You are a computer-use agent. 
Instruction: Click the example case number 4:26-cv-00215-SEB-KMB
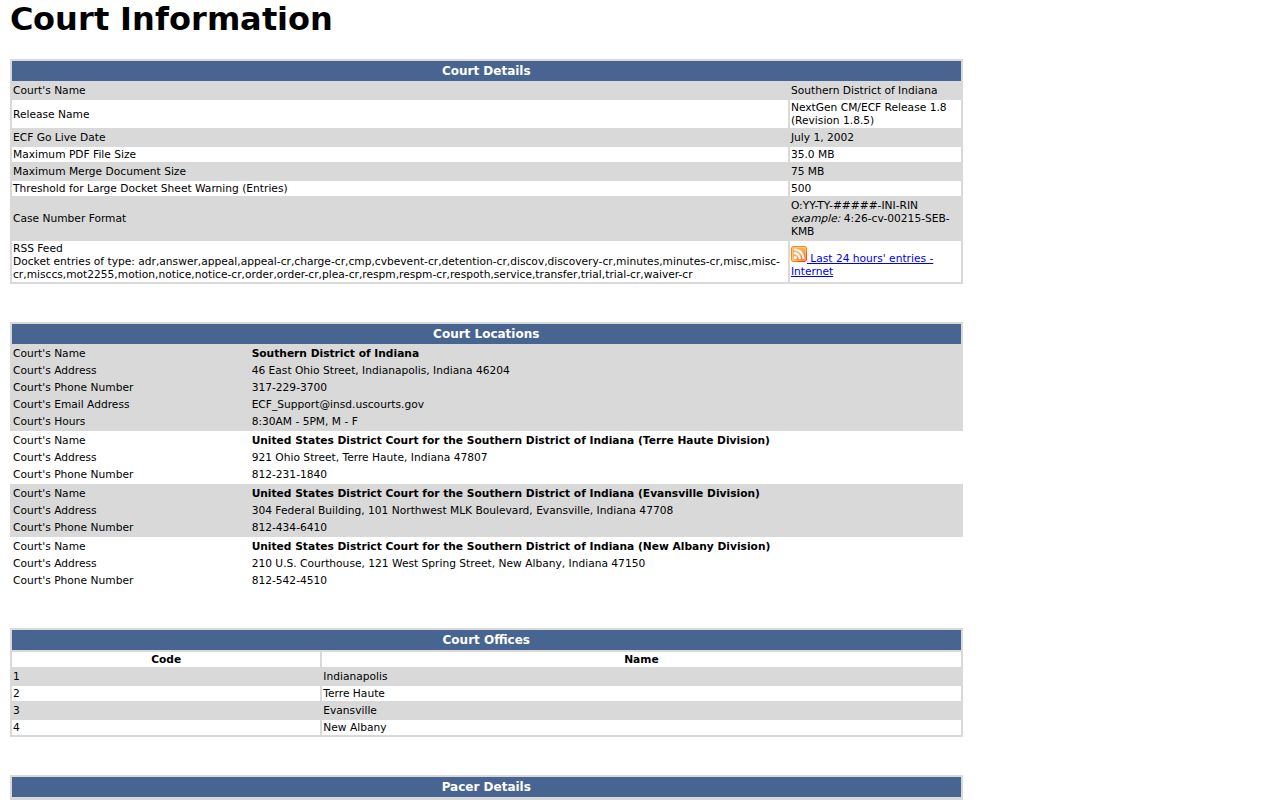click(x=870, y=225)
